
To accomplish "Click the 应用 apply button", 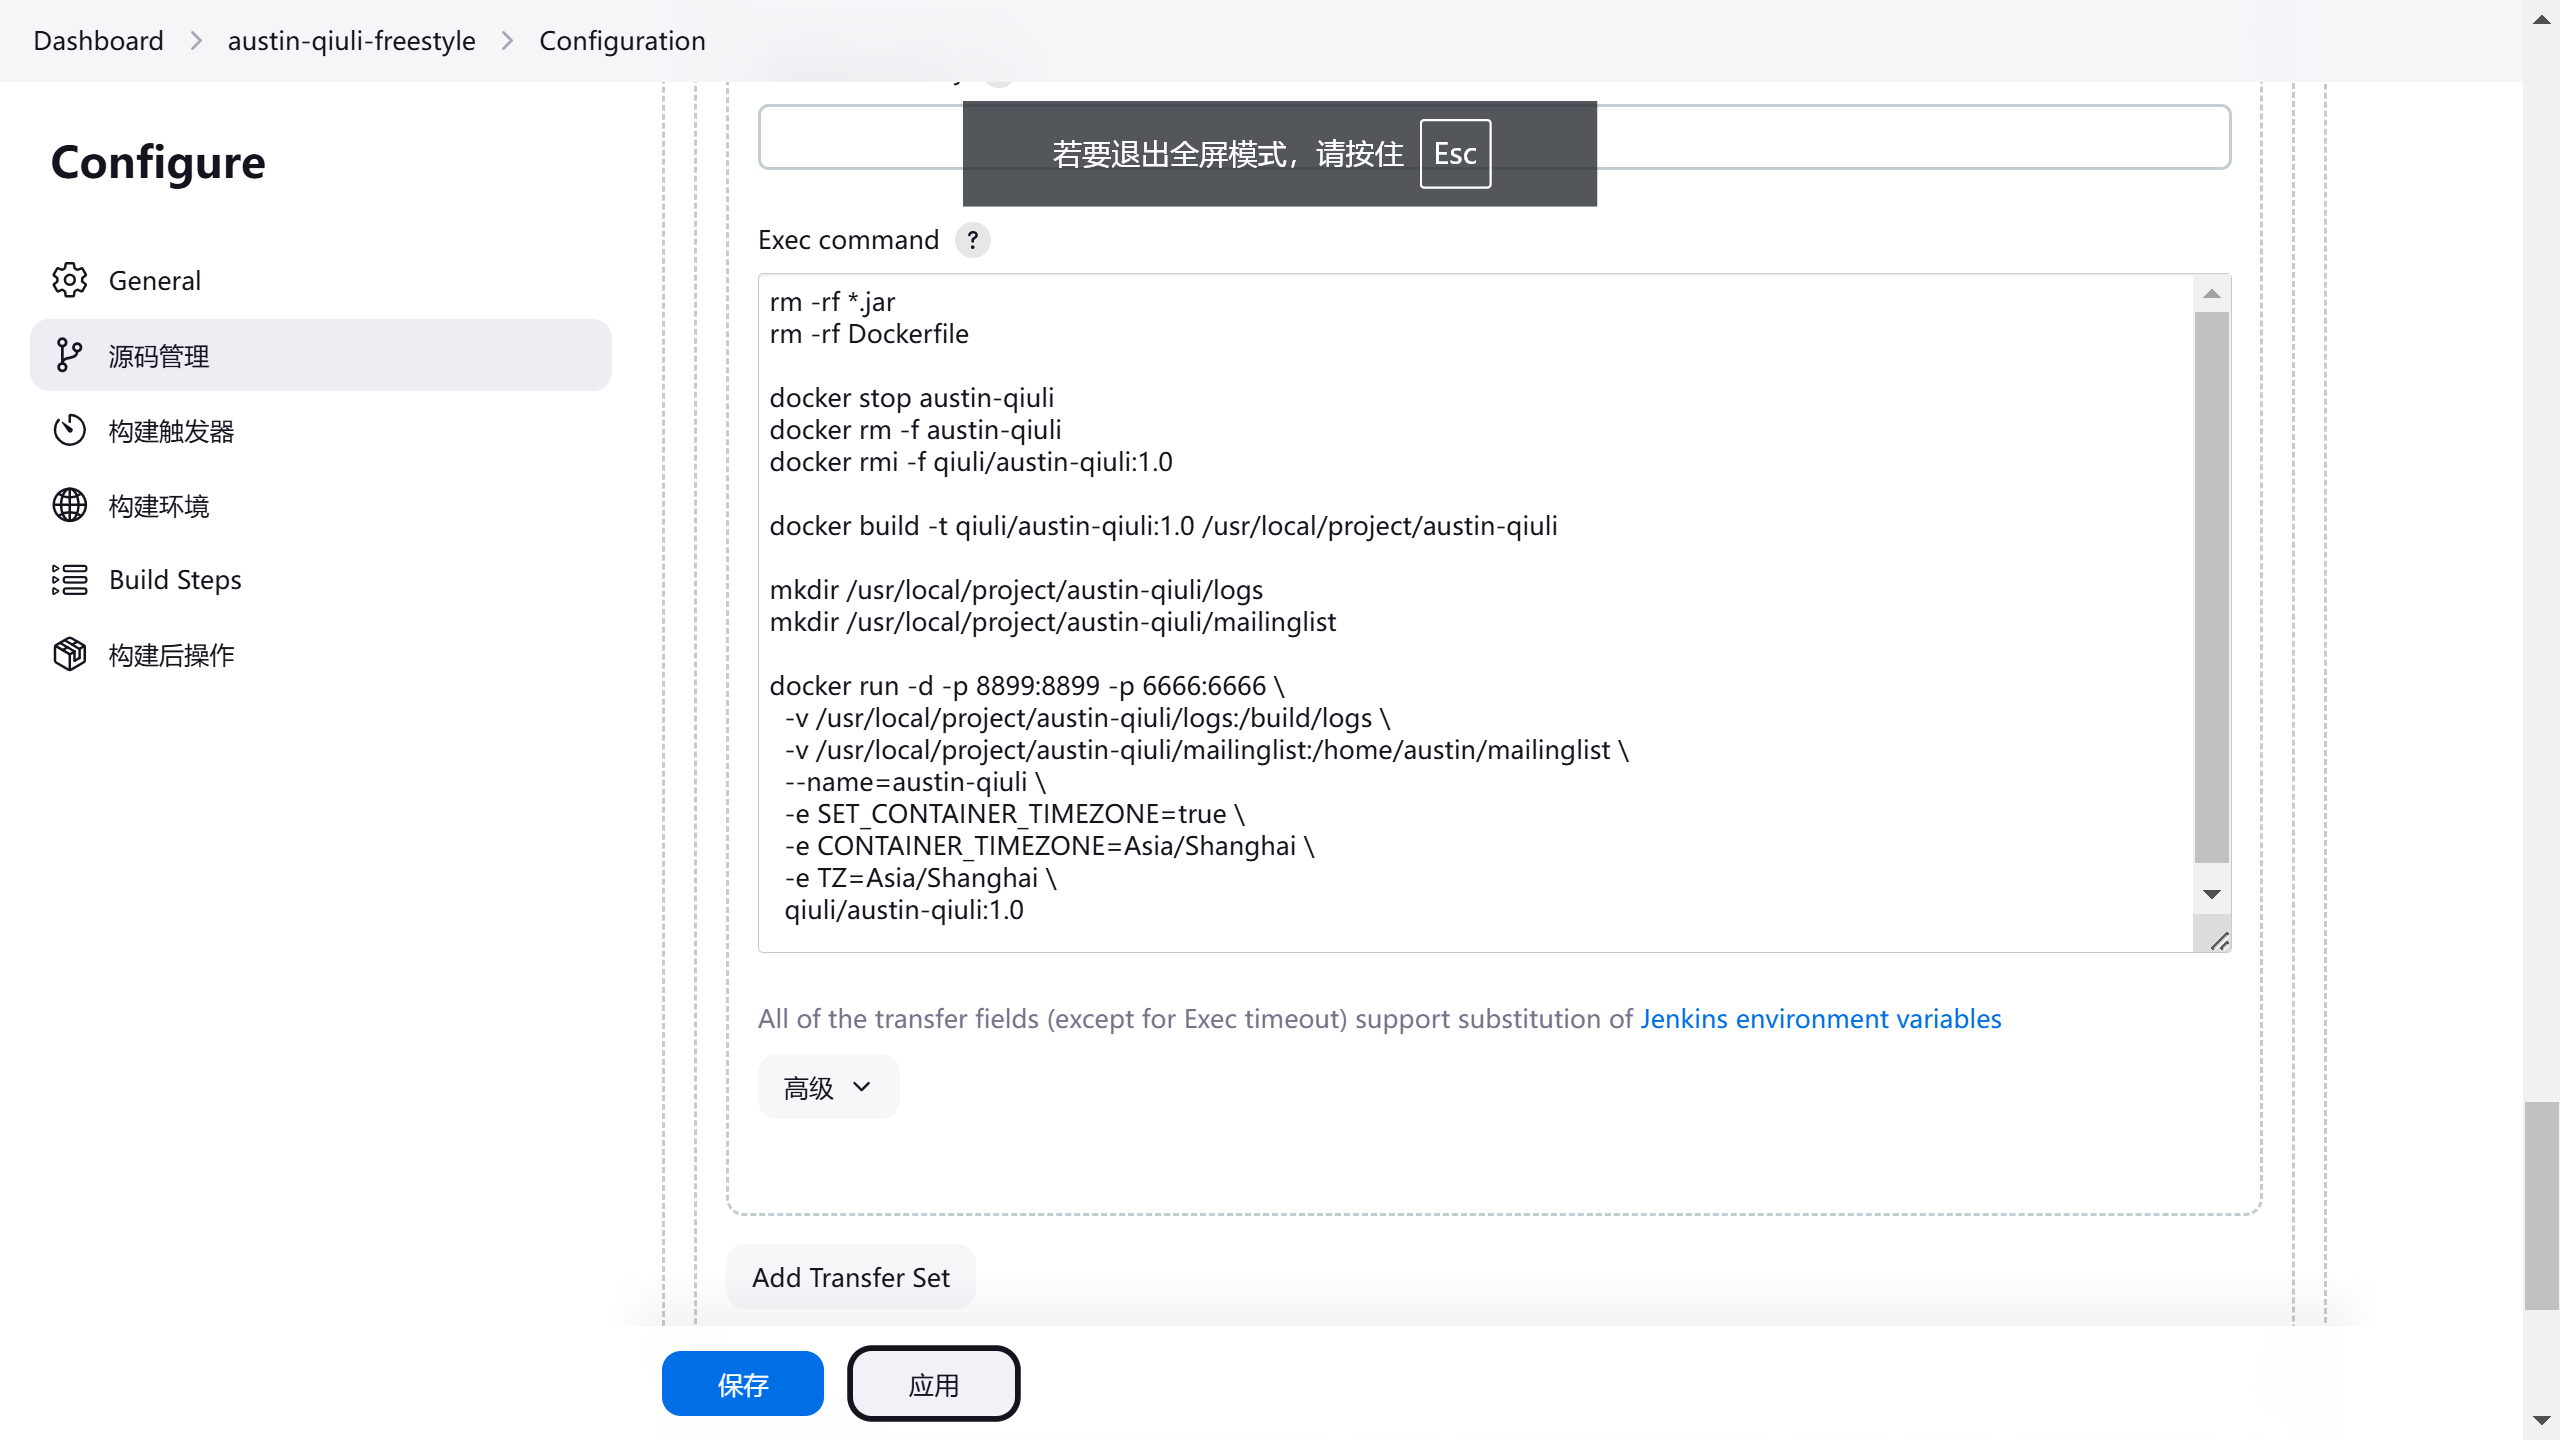I will tap(933, 1384).
